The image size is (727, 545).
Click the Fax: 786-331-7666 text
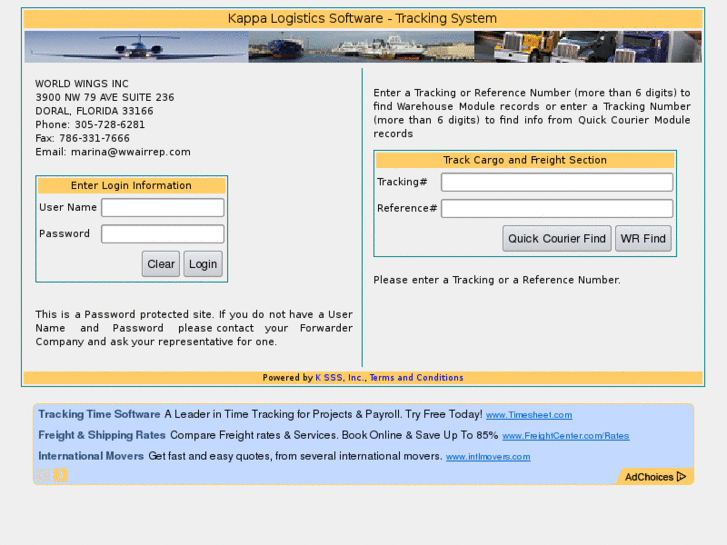[x=83, y=138]
